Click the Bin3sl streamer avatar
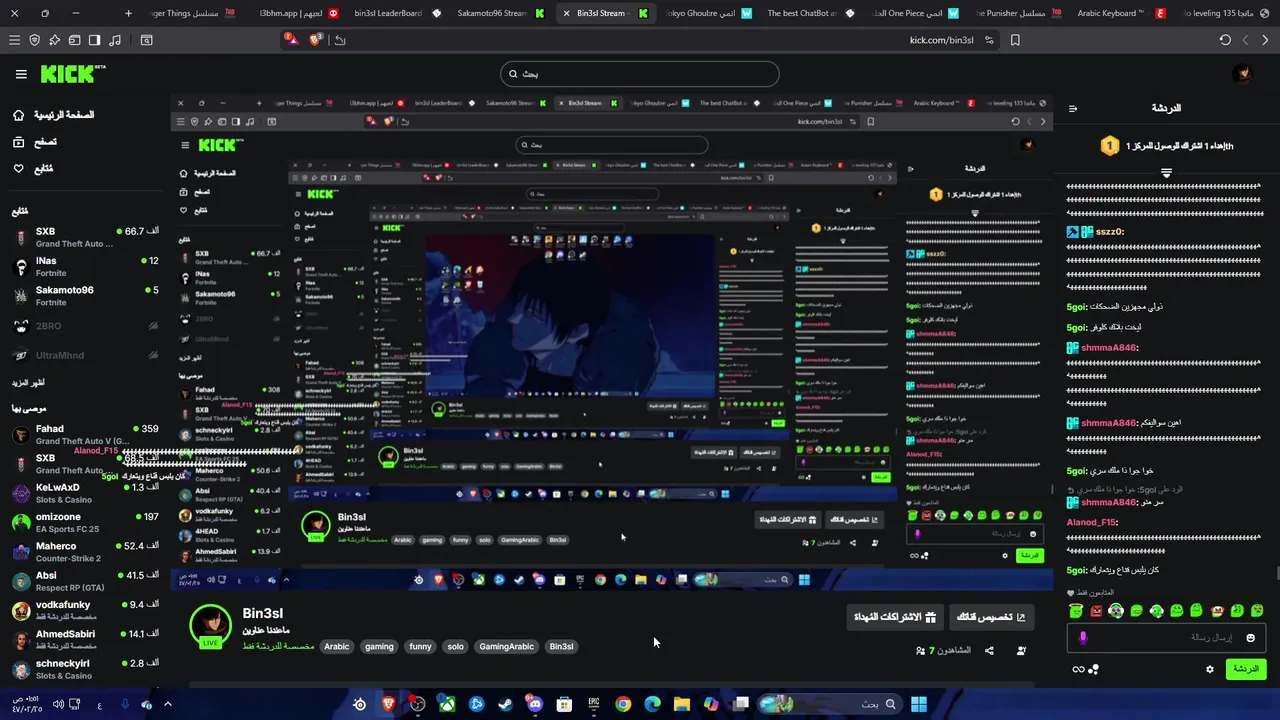1280x720 pixels. (211, 625)
